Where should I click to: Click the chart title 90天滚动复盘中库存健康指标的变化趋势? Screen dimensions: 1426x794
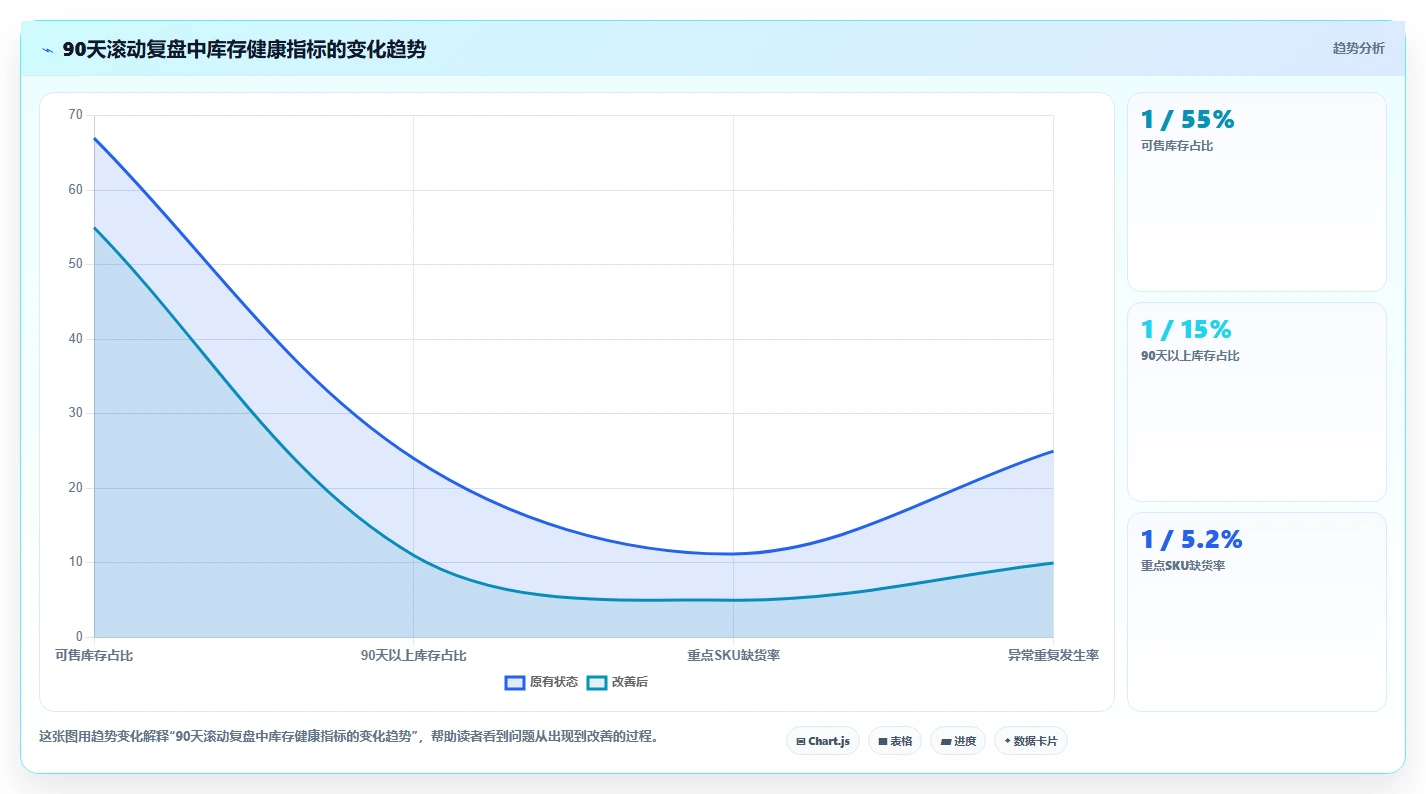coord(244,49)
